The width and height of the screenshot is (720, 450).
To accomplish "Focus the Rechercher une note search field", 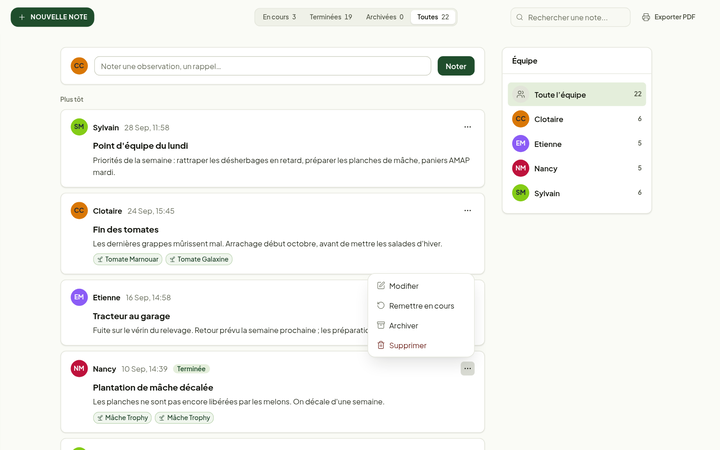I will (570, 17).
